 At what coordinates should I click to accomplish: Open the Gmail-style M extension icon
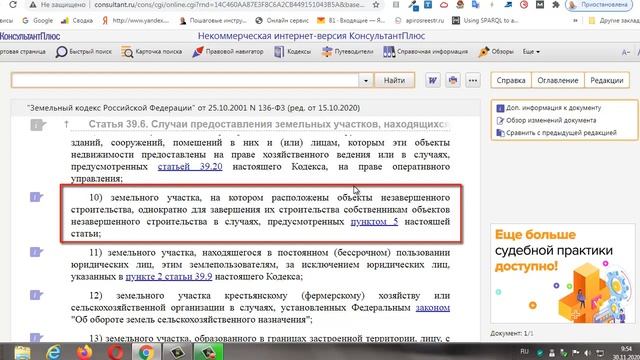[540, 5]
